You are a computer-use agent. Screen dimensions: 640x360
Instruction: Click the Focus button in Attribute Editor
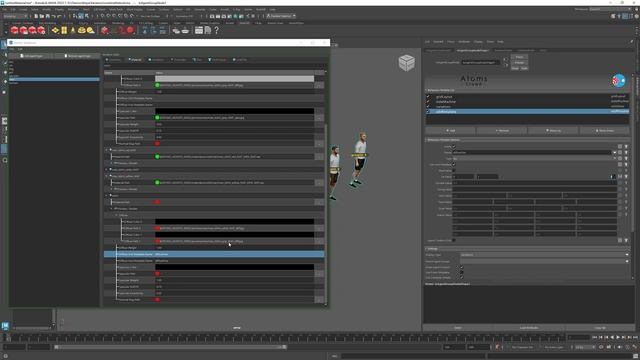(x=519, y=57)
